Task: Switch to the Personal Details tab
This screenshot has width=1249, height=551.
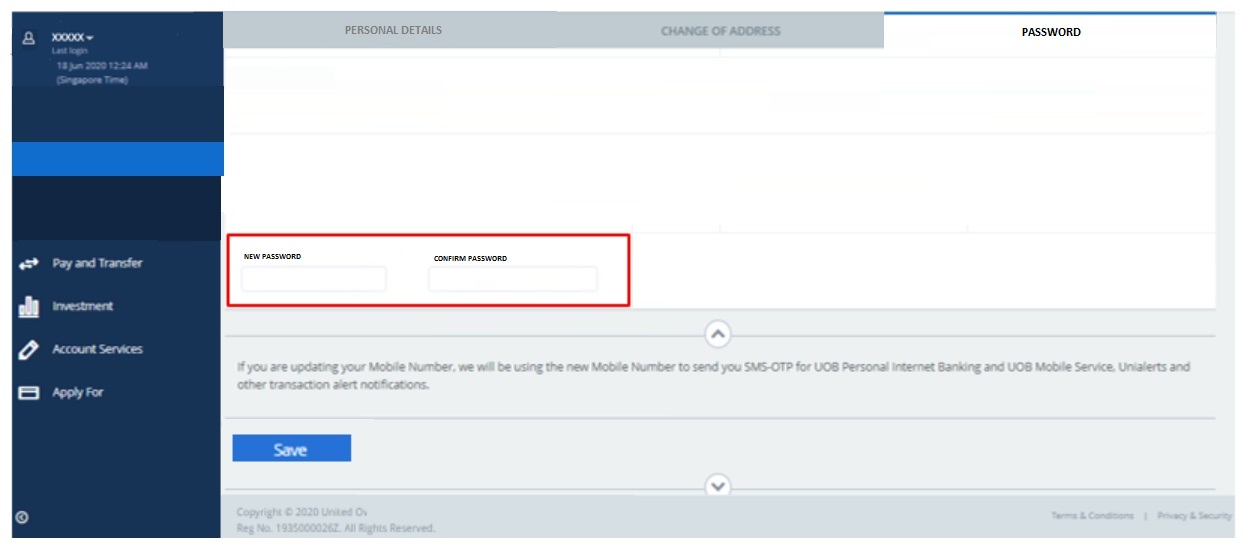Action: click(393, 30)
